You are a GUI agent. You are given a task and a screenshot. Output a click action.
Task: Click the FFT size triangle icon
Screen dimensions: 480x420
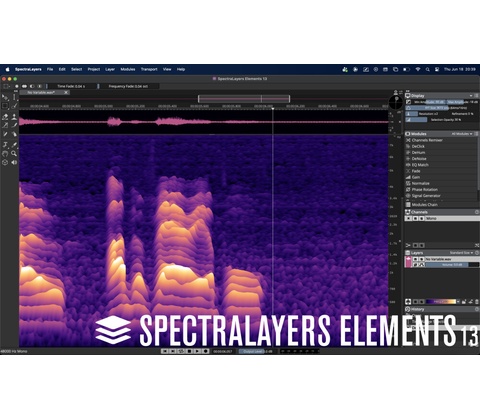coord(408,108)
